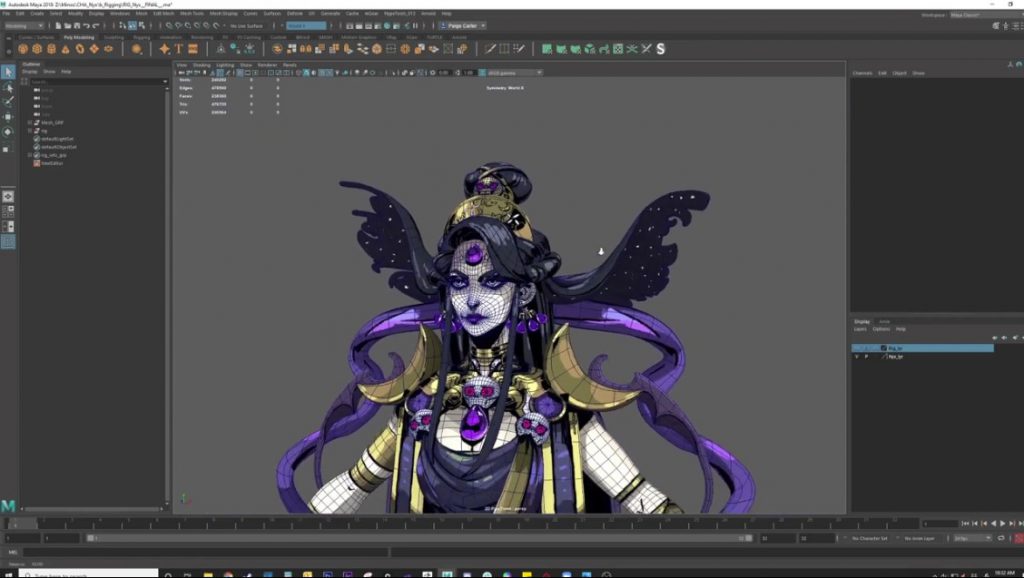Activate the Rotate tool in toolbox
The height and width of the screenshot is (578, 1024).
point(8,132)
